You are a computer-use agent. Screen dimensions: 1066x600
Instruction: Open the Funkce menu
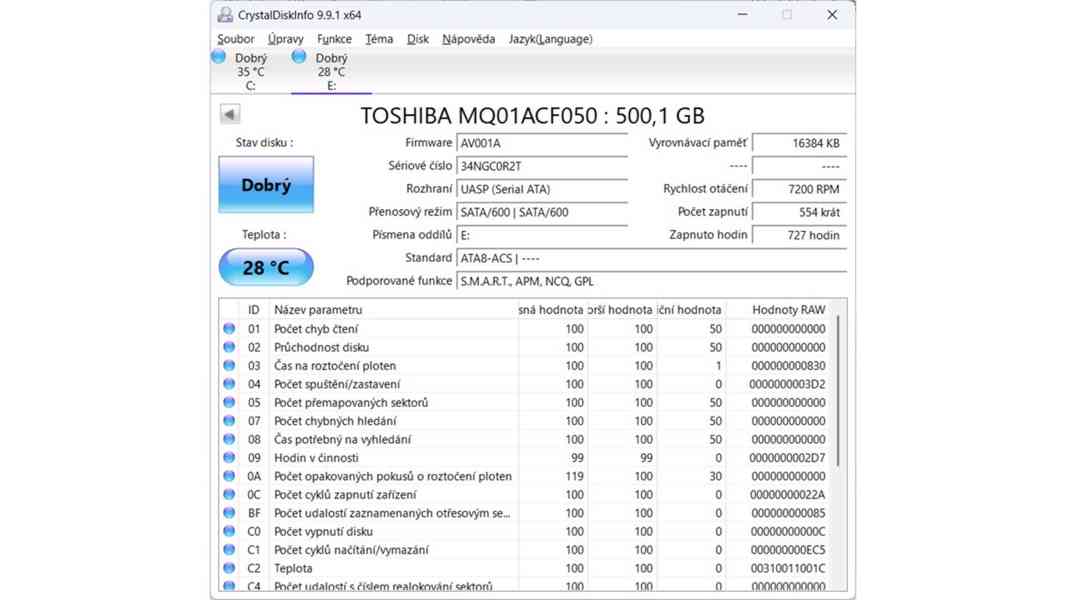[334, 39]
